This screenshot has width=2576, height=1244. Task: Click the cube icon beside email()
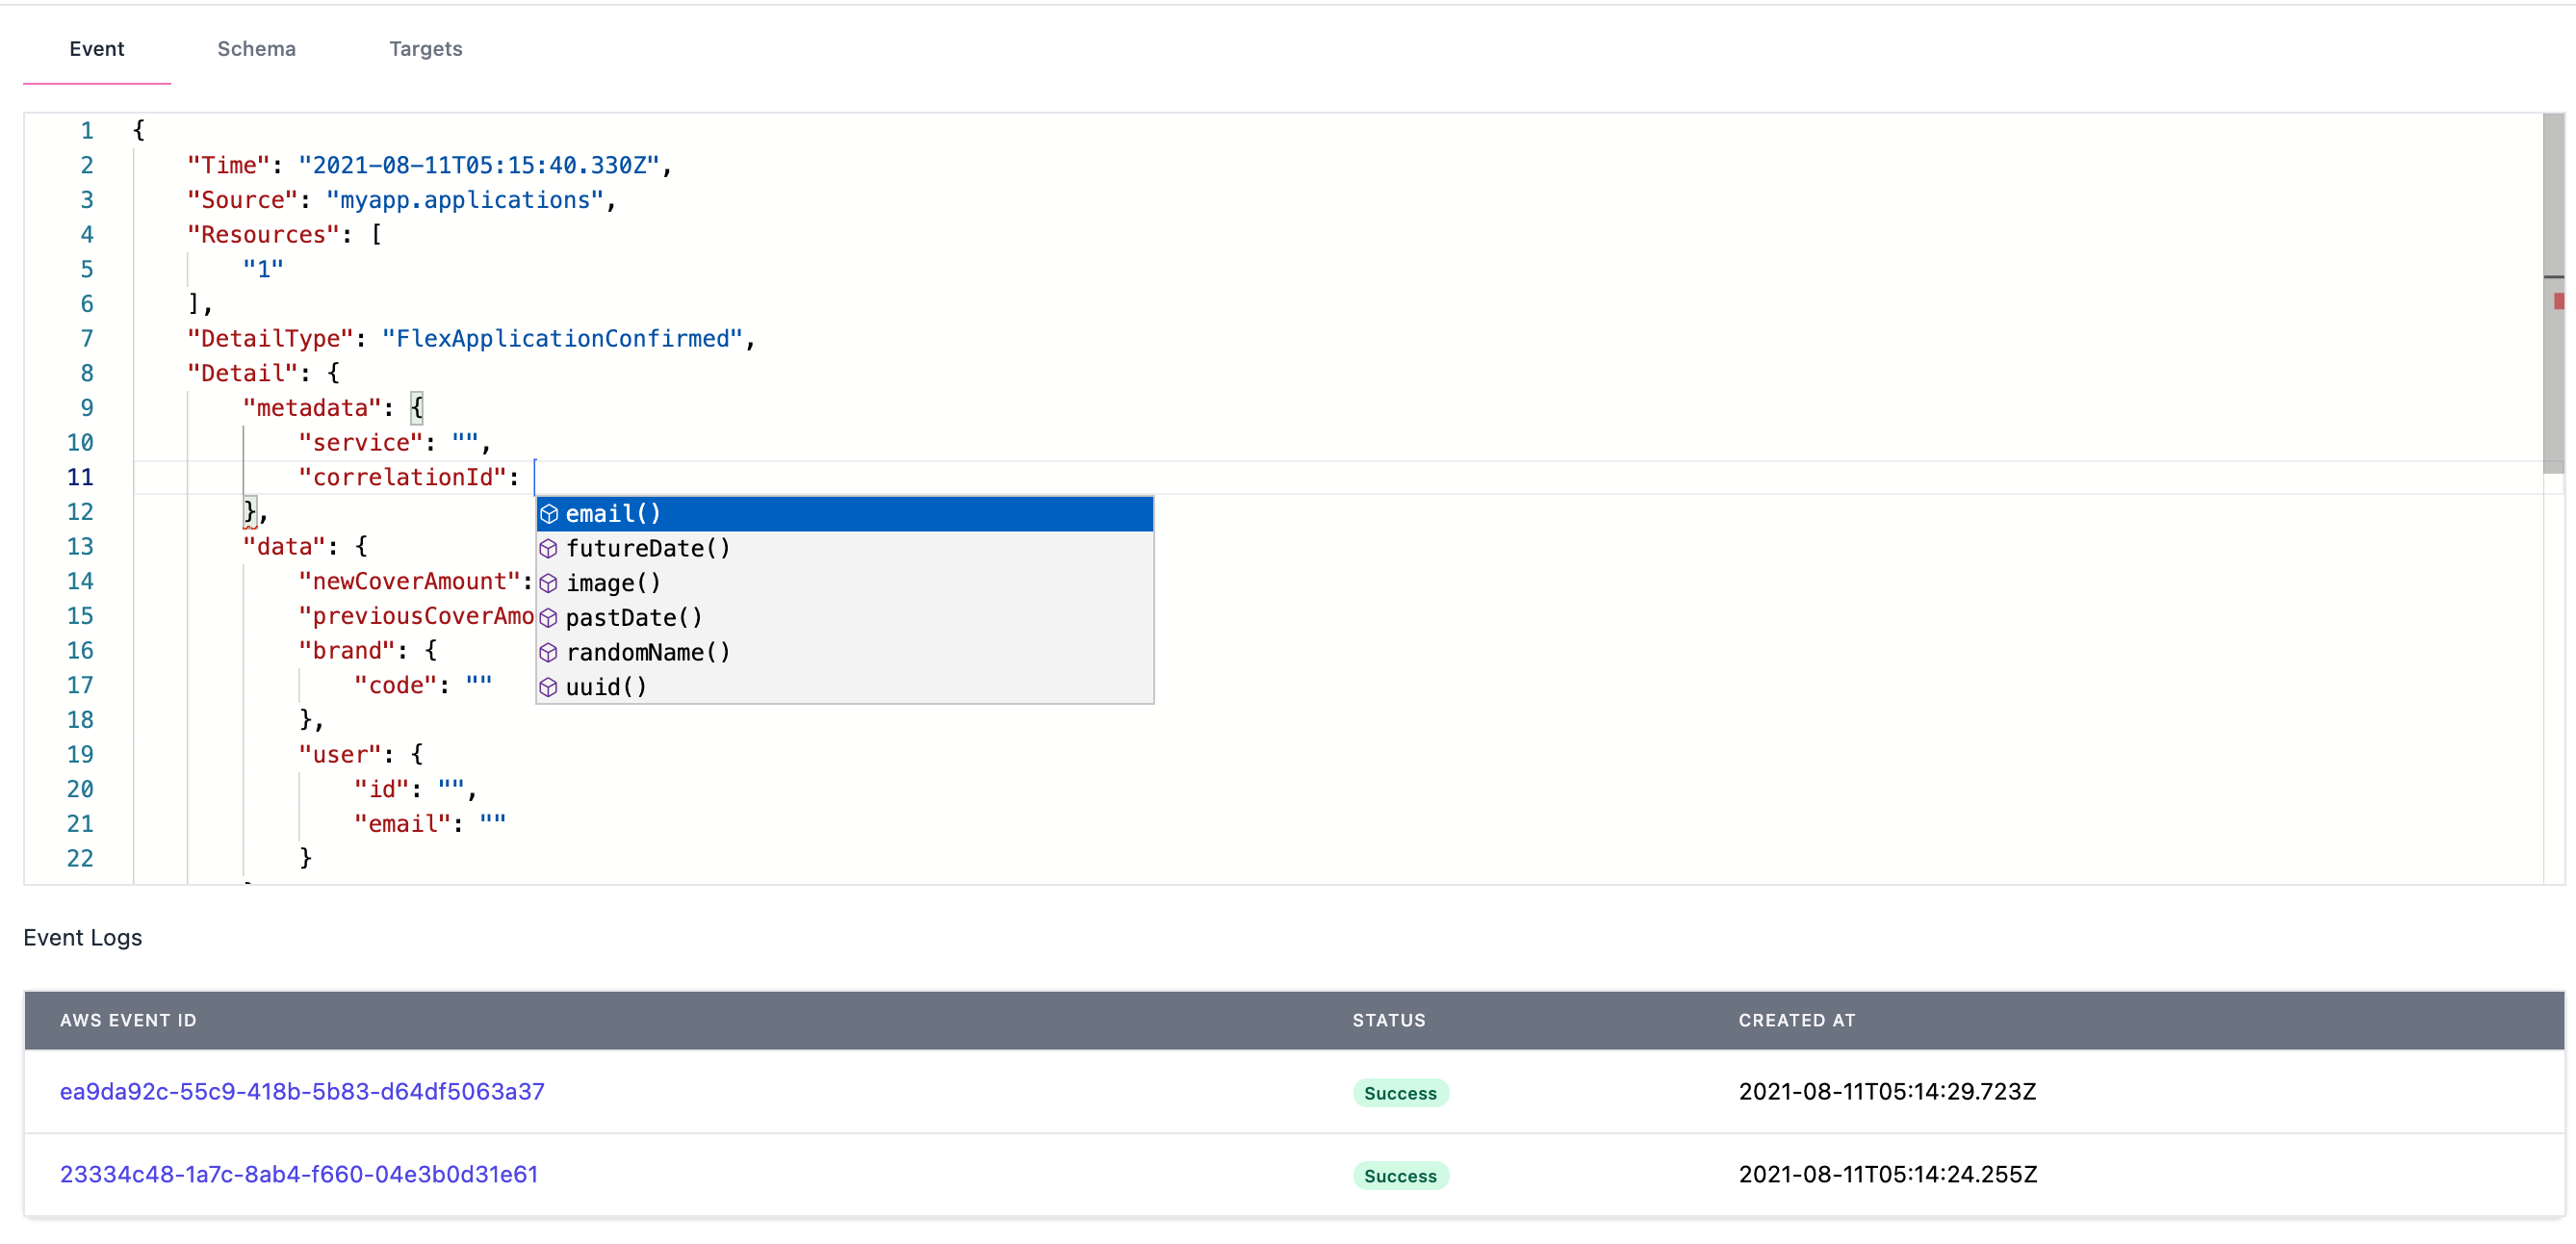click(548, 514)
